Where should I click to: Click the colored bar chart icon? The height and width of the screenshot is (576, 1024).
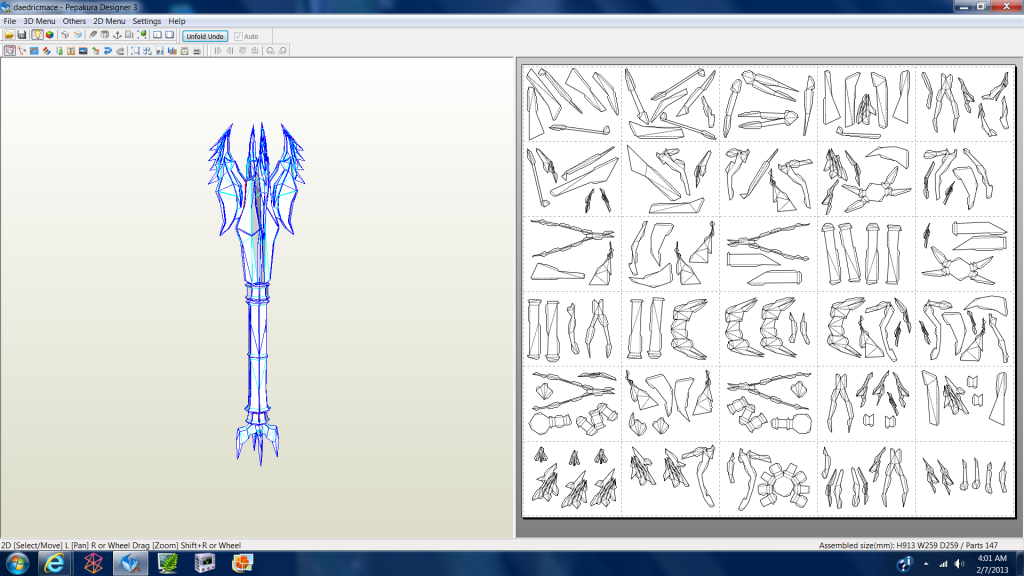(172, 51)
